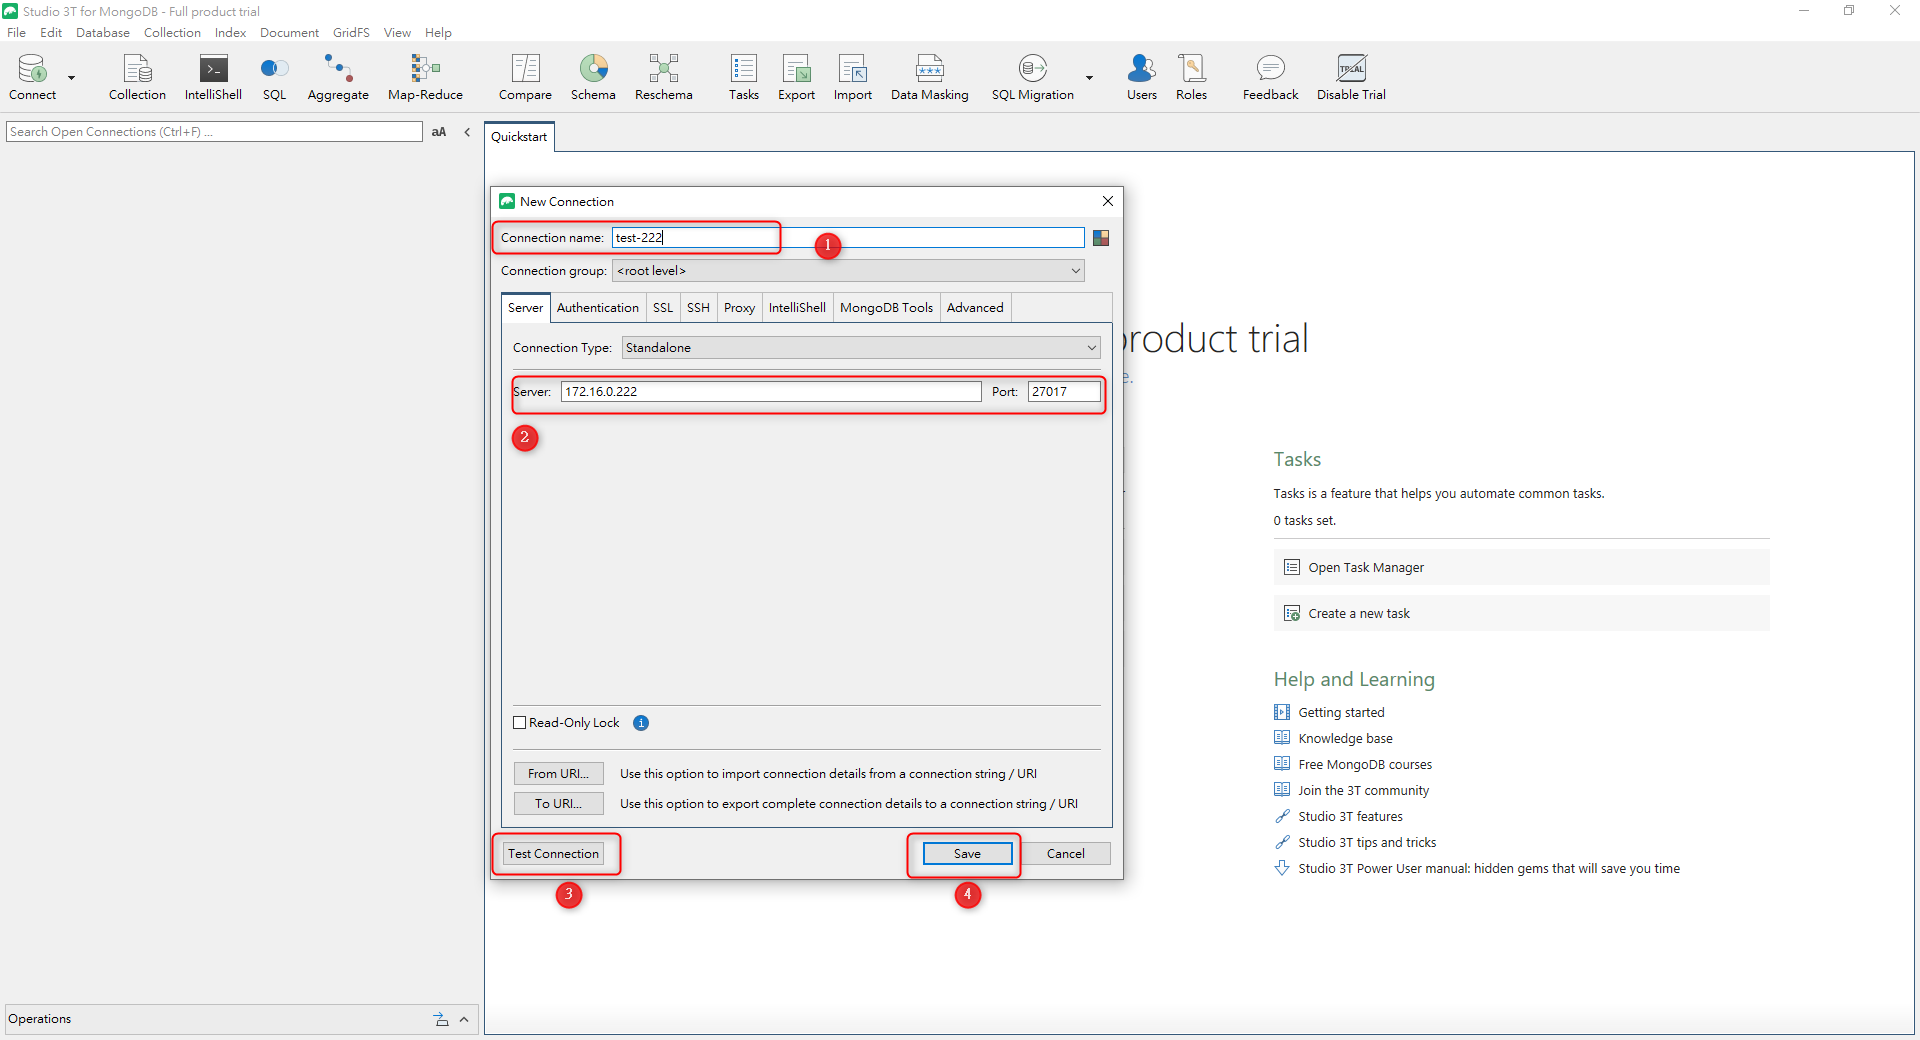Select the SSH tab in dialog
The image size is (1920, 1040).
[698, 308]
